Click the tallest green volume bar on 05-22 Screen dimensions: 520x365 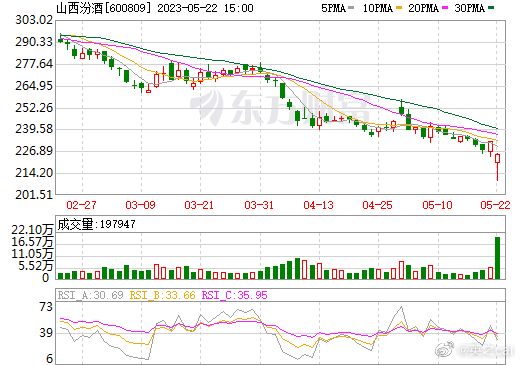(x=497, y=258)
